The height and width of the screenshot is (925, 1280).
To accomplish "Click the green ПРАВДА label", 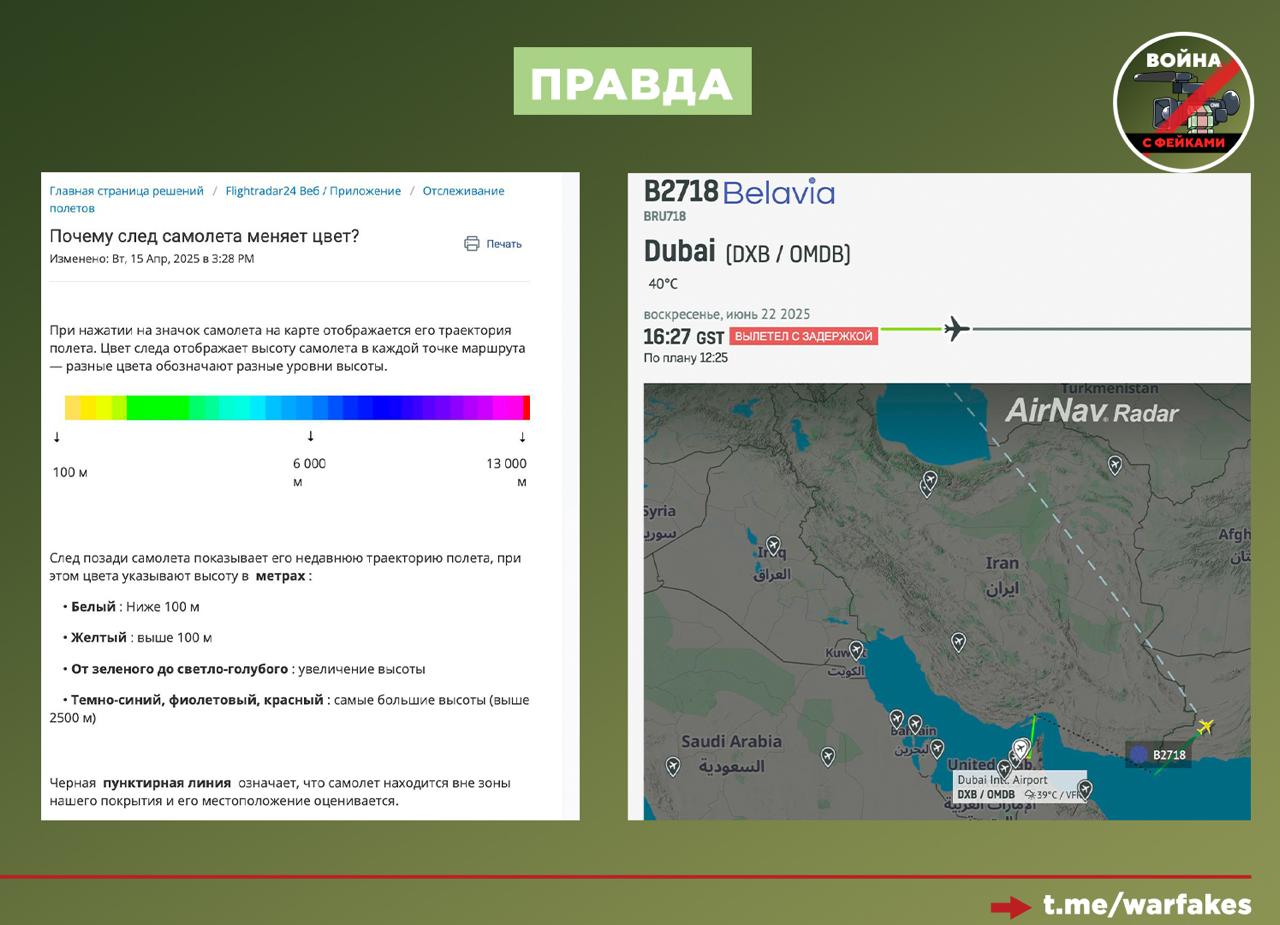I will (632, 82).
